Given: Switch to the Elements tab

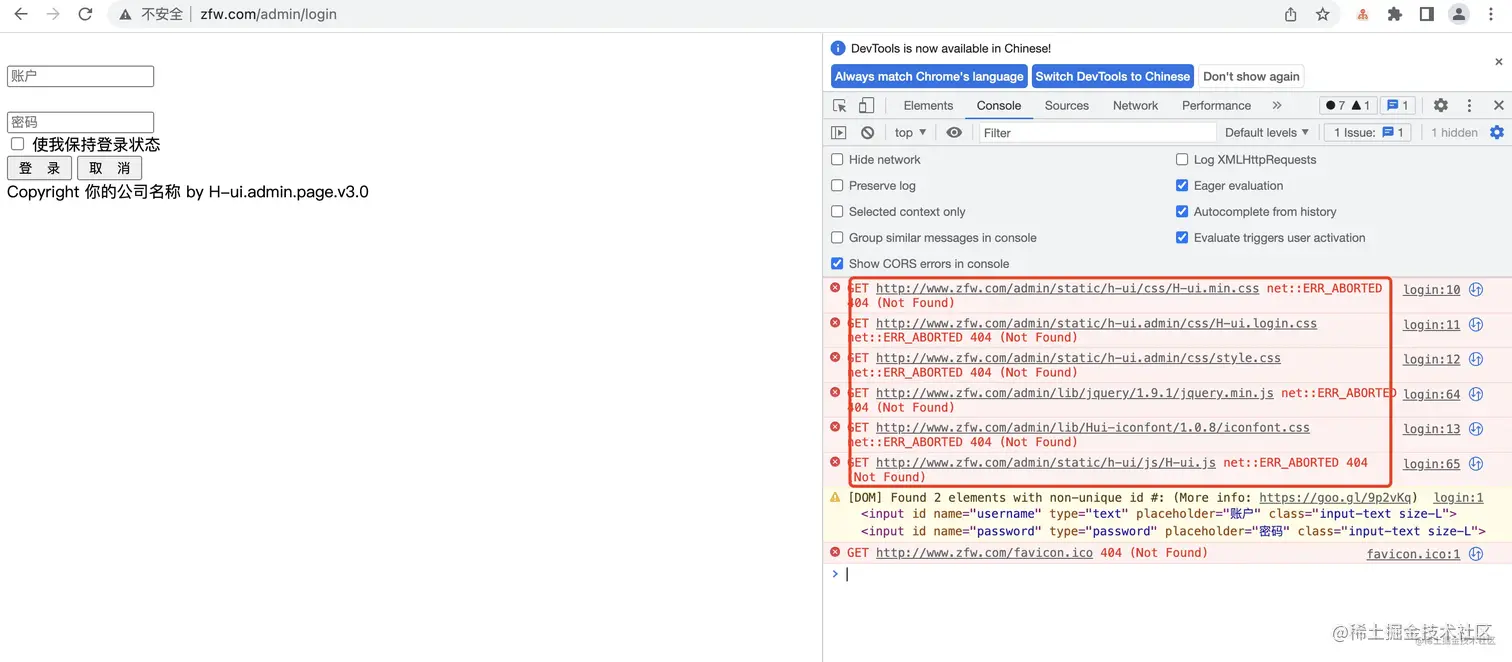Looking at the screenshot, I should [x=928, y=105].
